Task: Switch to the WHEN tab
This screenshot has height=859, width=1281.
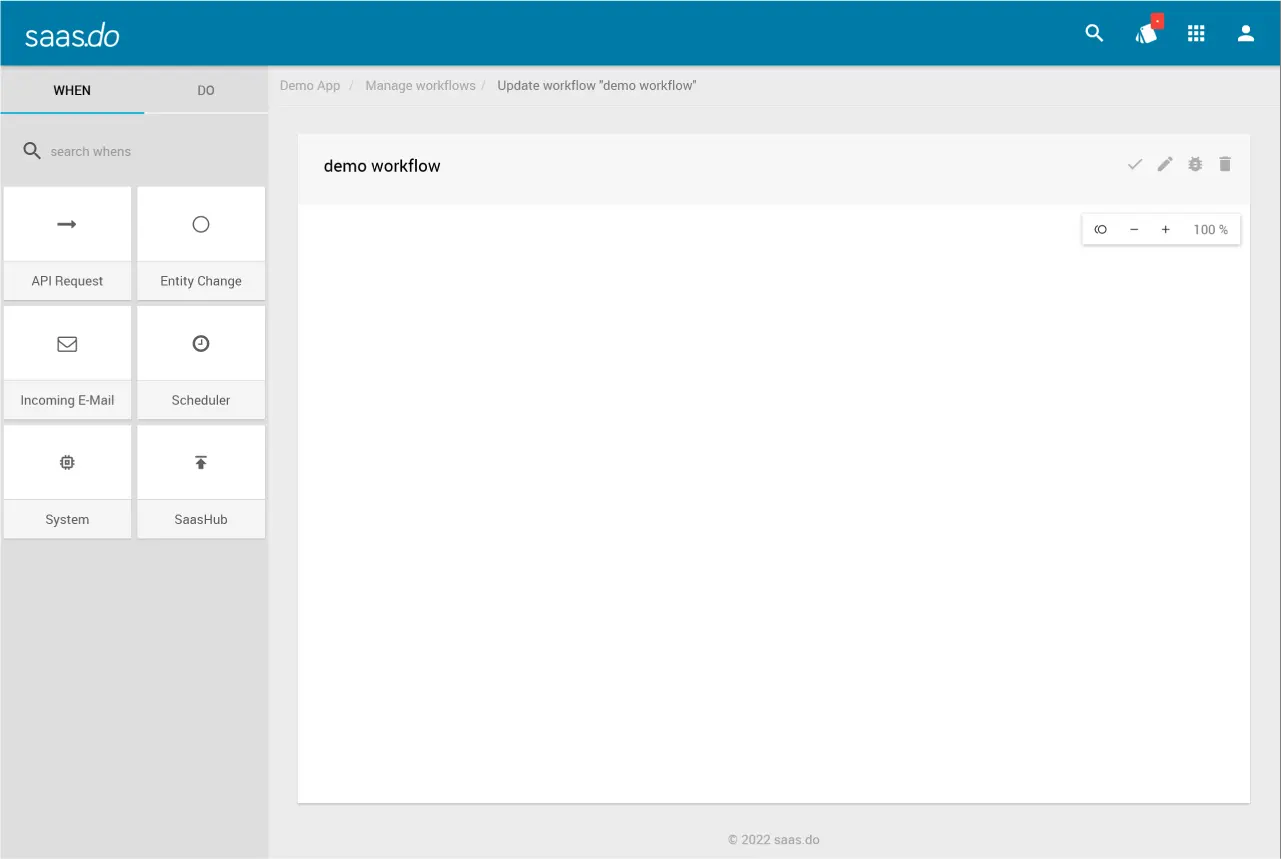Action: pos(72,90)
